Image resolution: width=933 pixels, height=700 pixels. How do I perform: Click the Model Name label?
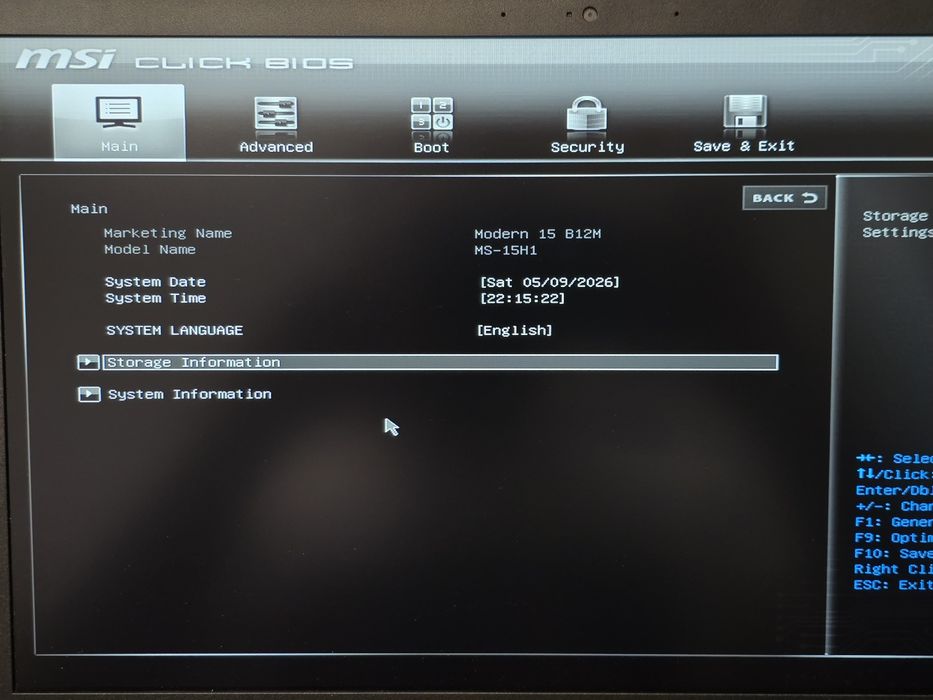pos(150,249)
